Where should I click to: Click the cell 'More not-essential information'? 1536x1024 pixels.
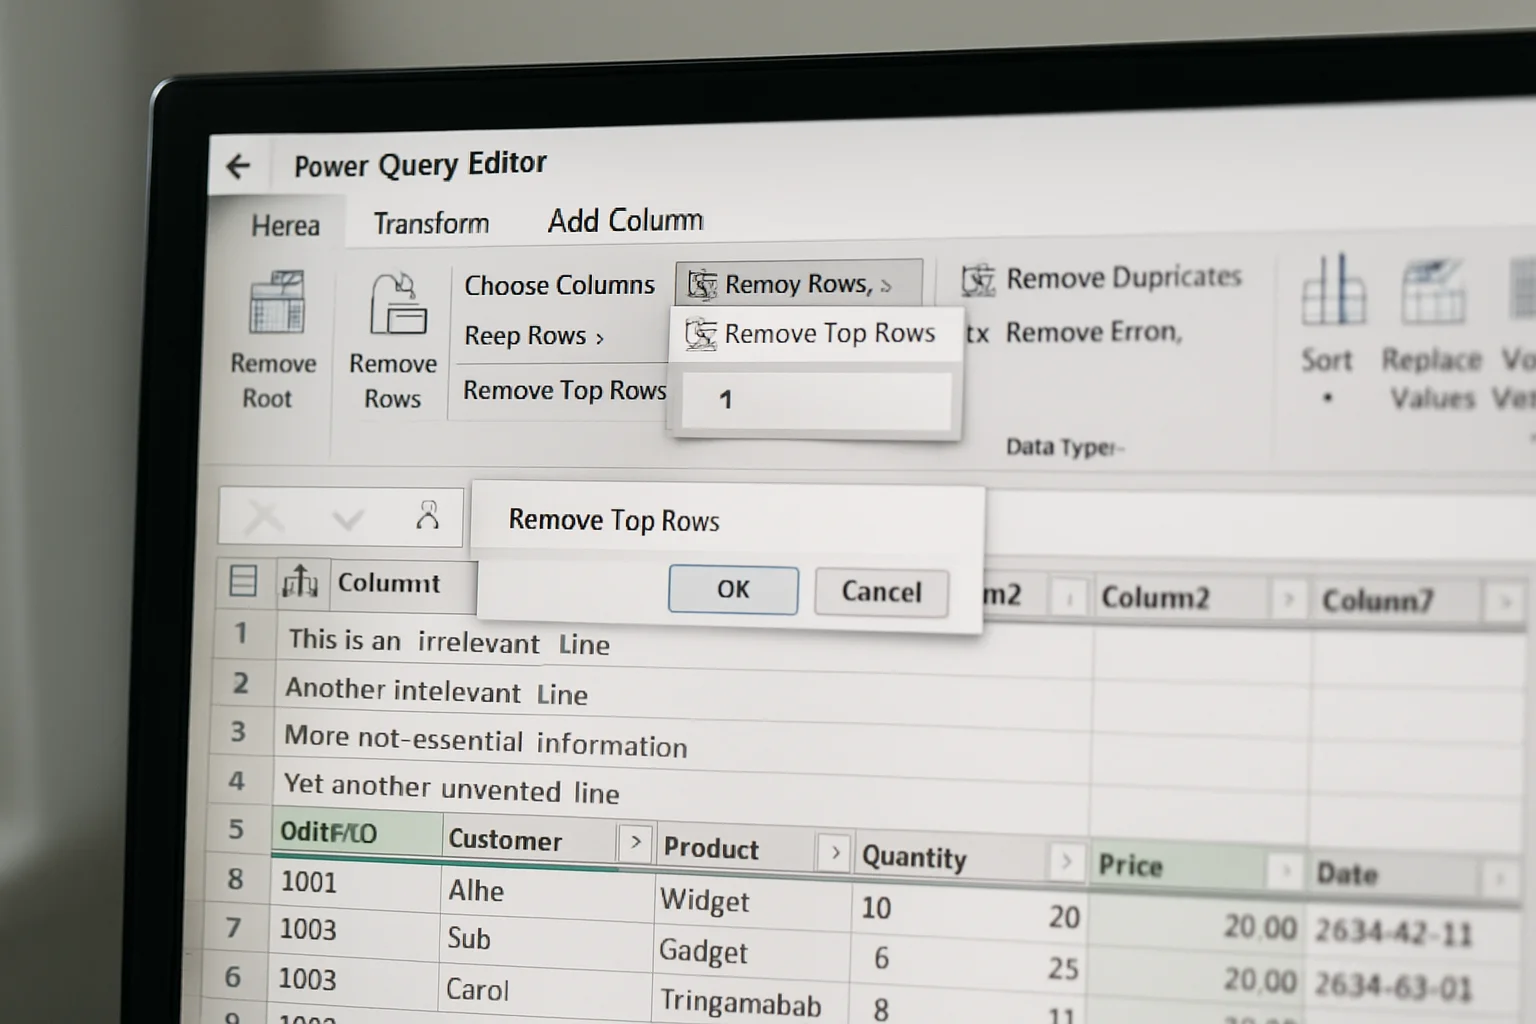485,741
